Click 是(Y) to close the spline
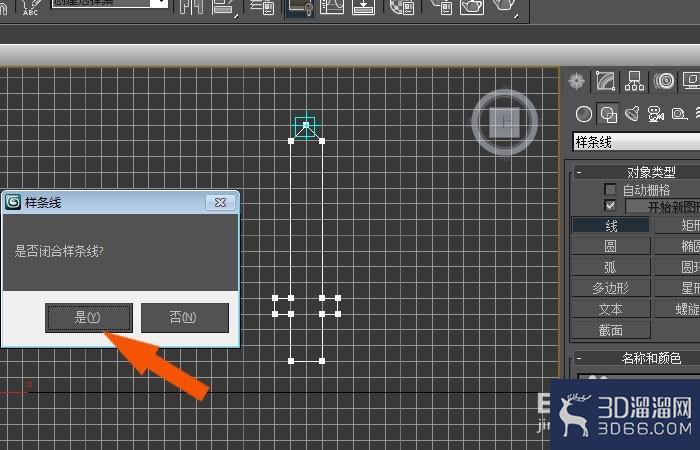Viewport: 700px width, 450px height. (89, 318)
